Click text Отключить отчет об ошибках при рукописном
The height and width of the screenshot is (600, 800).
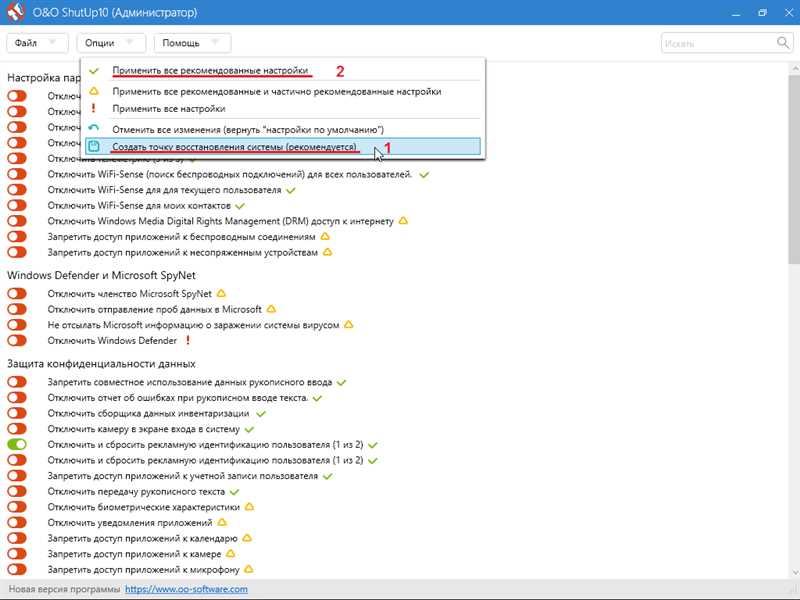[x=178, y=397]
